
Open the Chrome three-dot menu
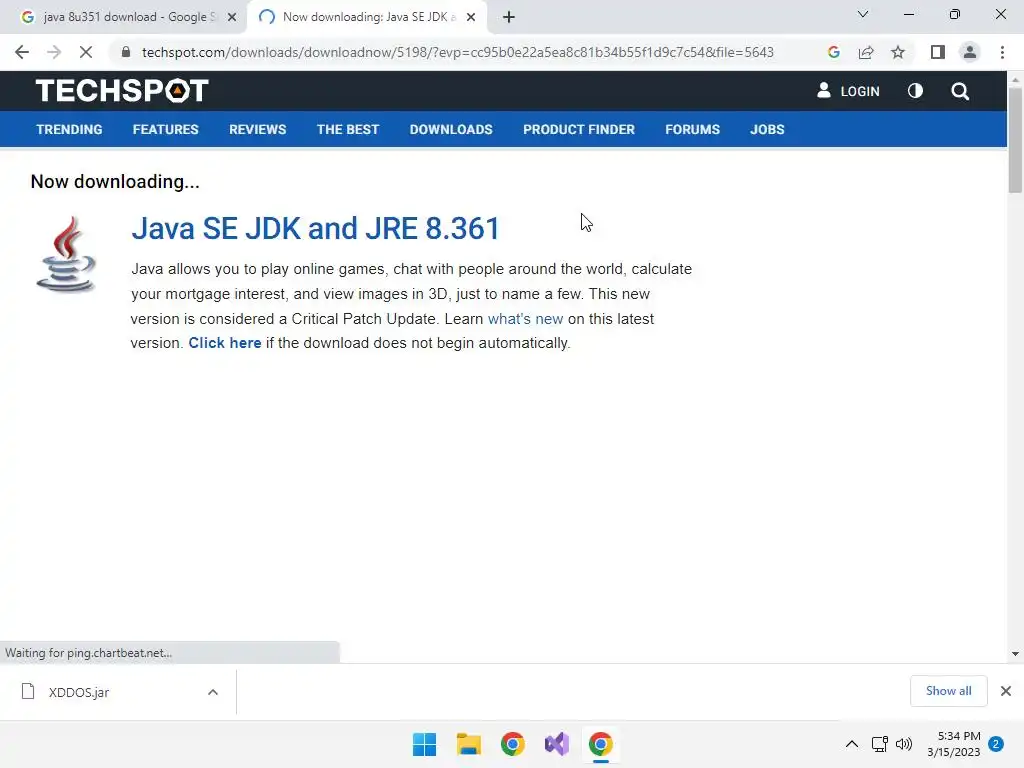point(1002,52)
